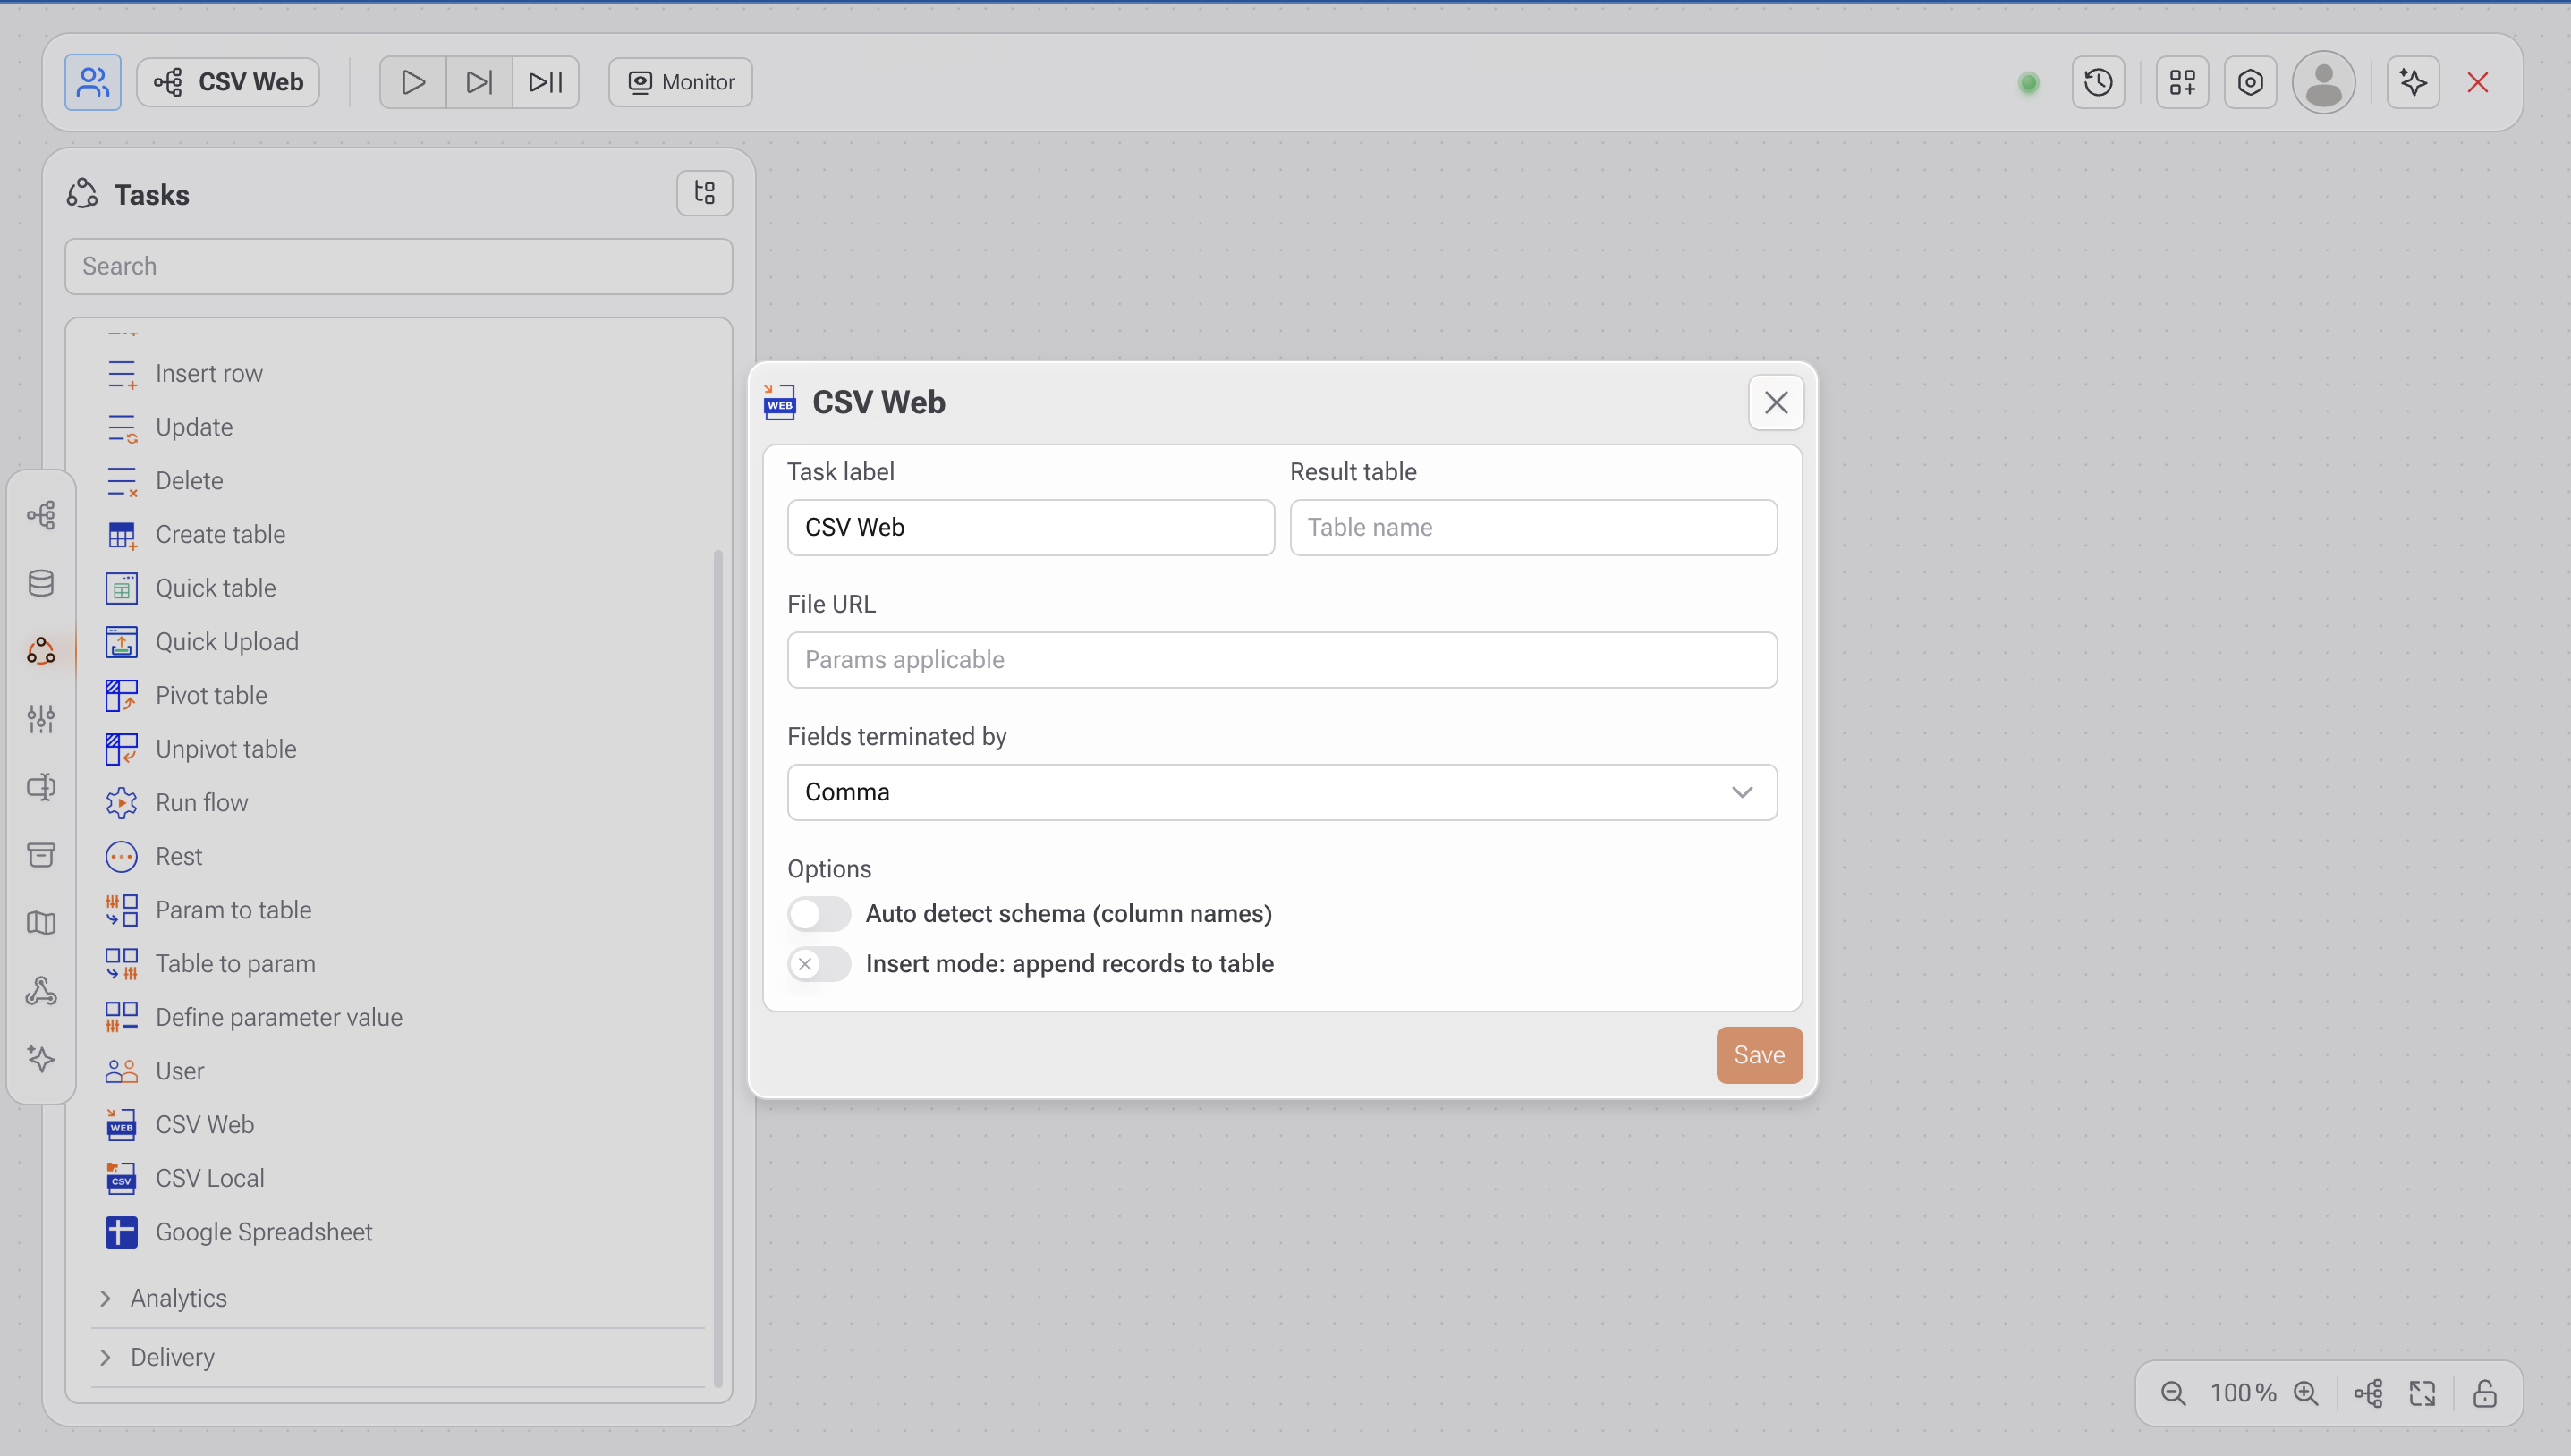Click the tree layout icon in Tasks header

[704, 193]
